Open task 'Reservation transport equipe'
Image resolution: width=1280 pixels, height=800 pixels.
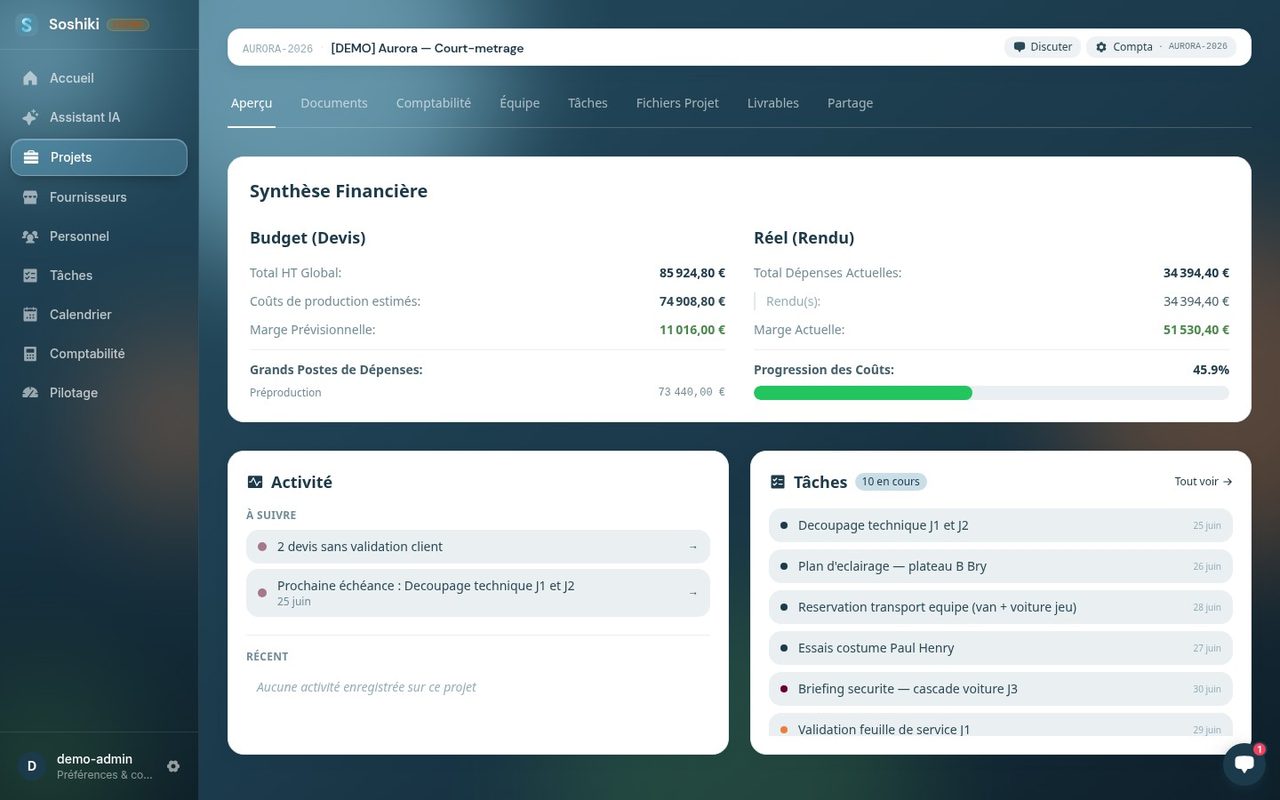point(1000,607)
